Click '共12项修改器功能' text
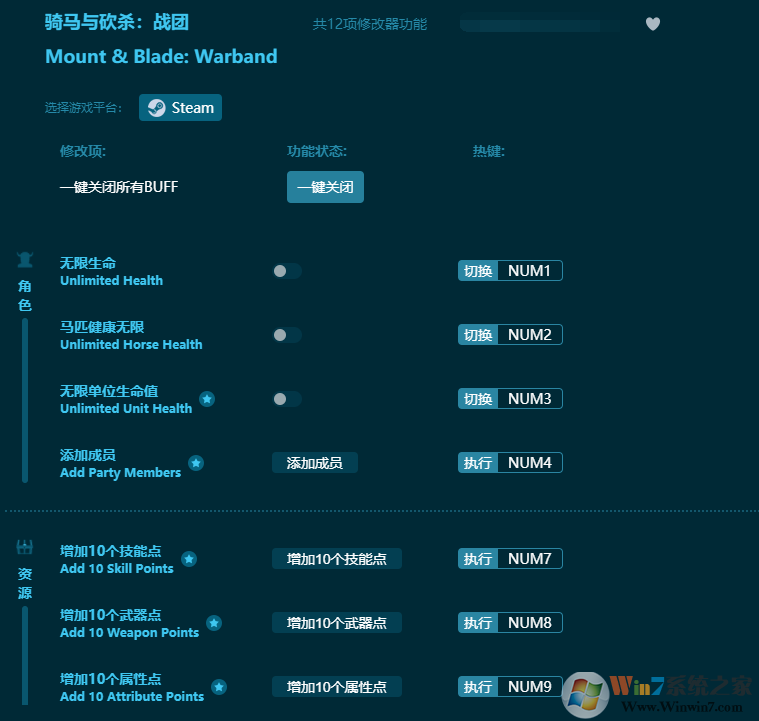 [x=370, y=24]
